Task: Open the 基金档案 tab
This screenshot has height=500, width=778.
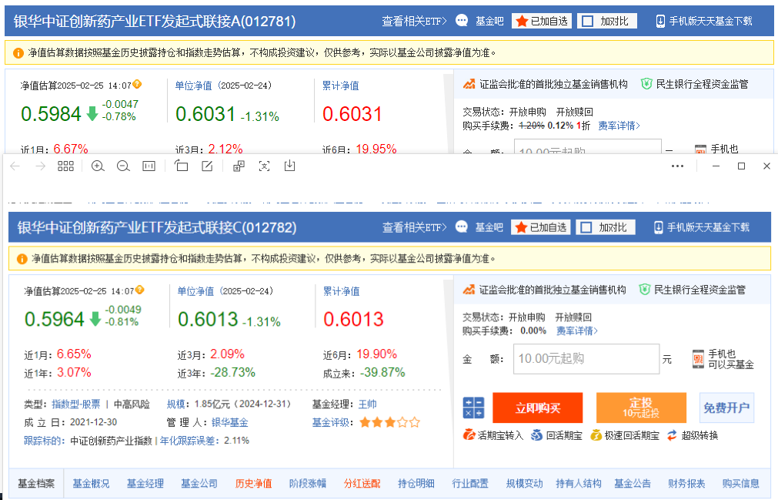Action: 36,483
